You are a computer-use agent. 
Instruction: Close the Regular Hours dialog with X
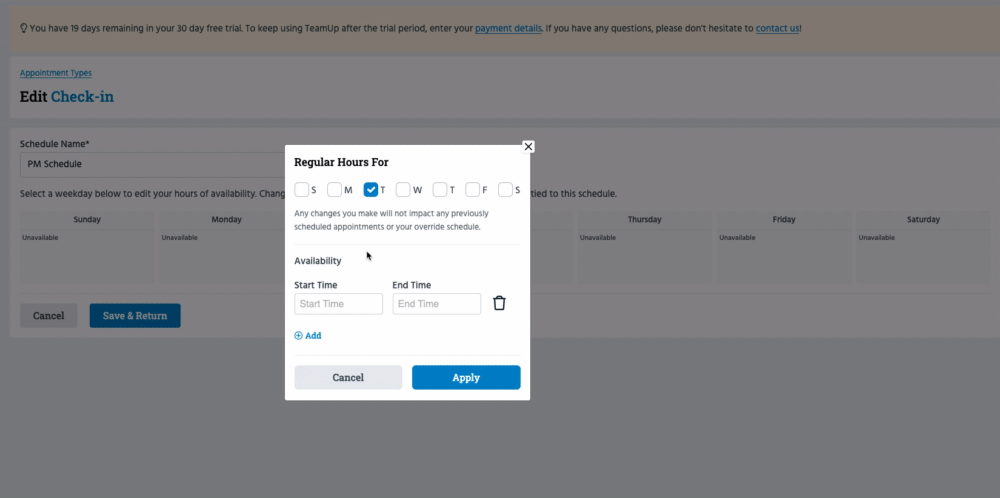(528, 146)
